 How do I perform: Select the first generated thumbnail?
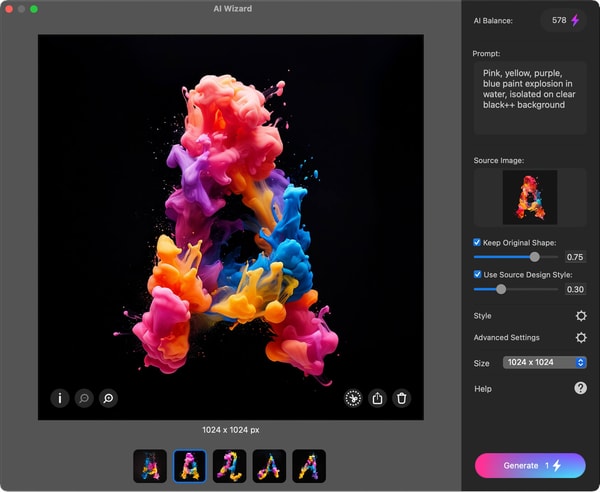(150, 466)
